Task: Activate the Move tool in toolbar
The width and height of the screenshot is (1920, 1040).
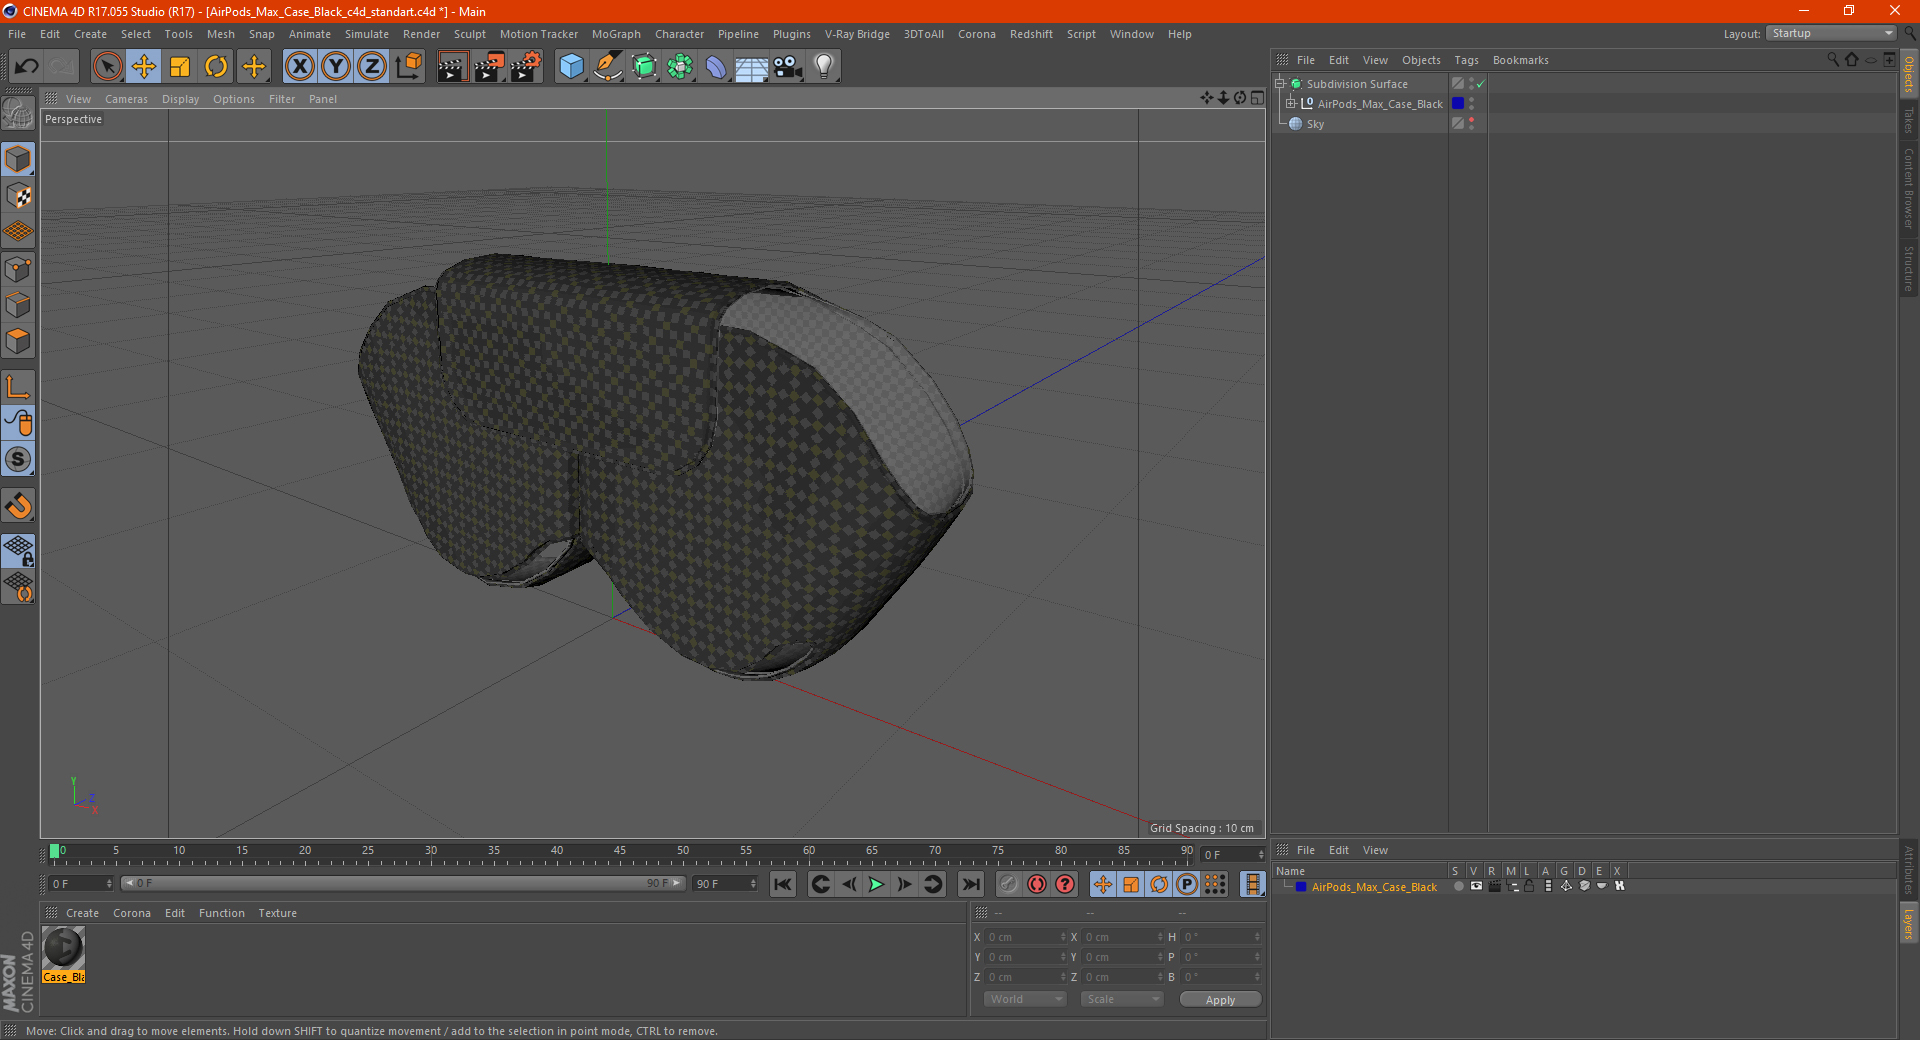Action: point(144,67)
